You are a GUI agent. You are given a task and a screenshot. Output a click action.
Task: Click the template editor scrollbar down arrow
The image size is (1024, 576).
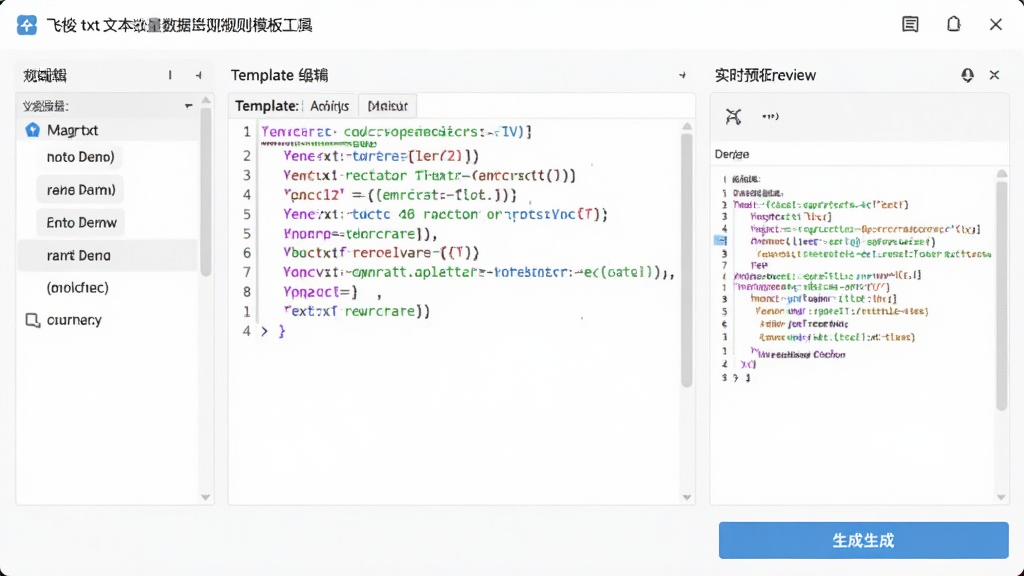686,498
